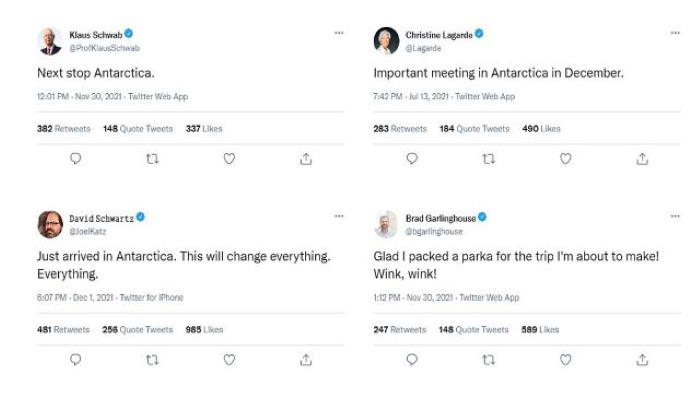
Task: Open more options on Christine Lagarde's tweet
Action: pos(675,33)
